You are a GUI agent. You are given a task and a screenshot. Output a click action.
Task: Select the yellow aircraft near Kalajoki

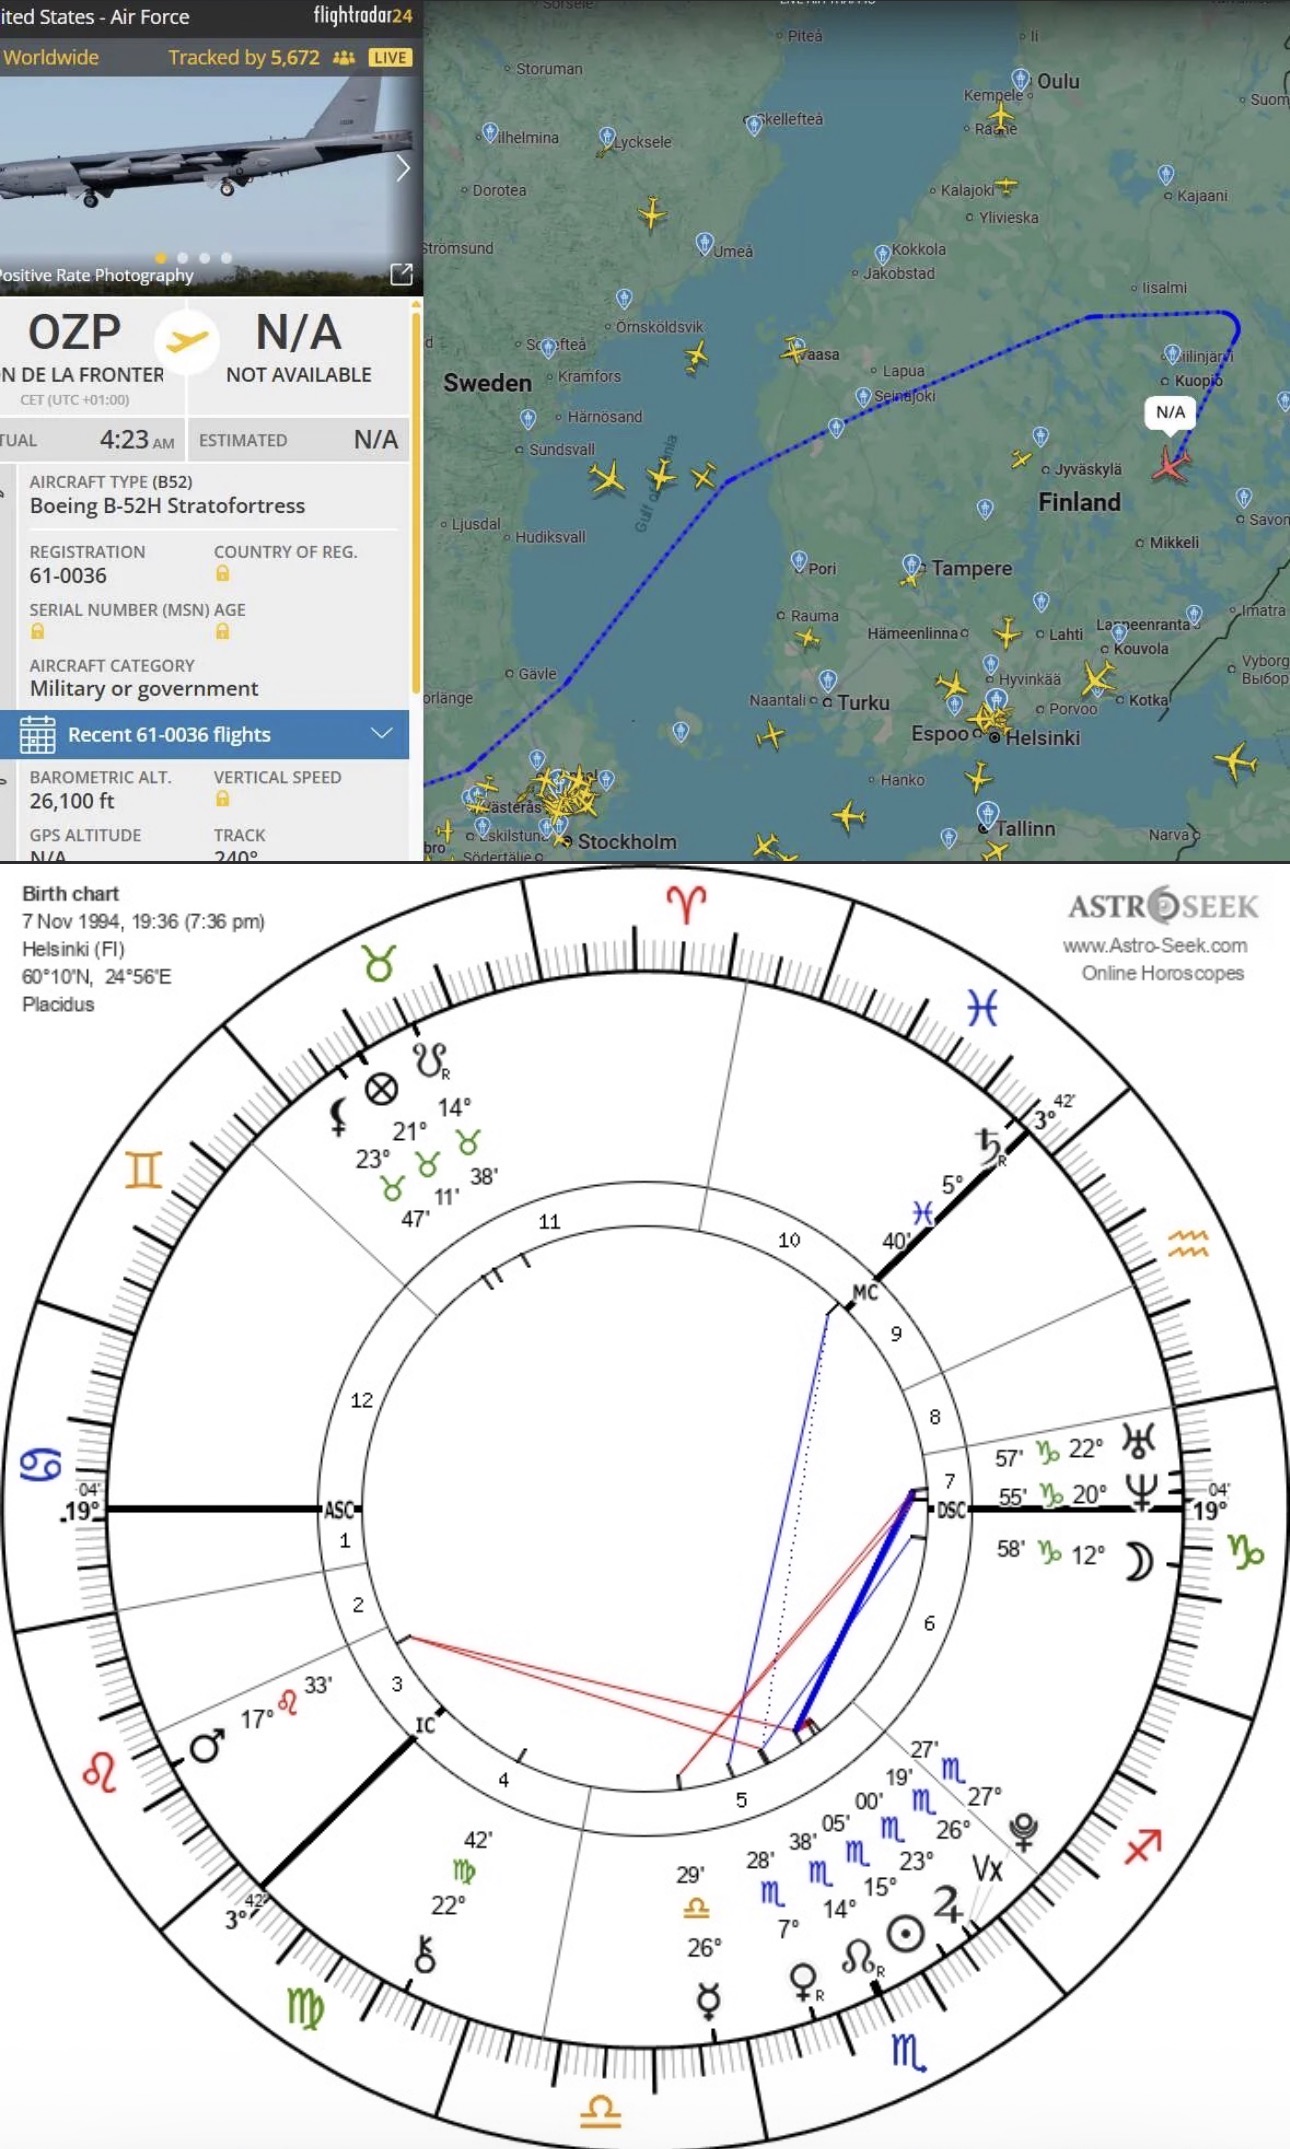click(1007, 186)
